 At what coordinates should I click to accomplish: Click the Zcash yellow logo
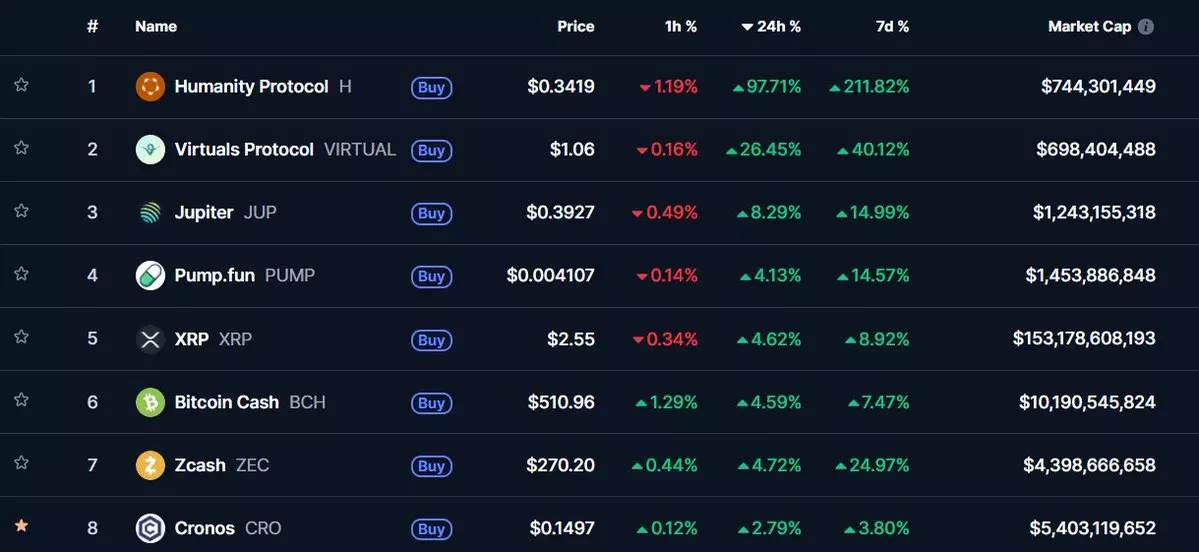tap(150, 466)
